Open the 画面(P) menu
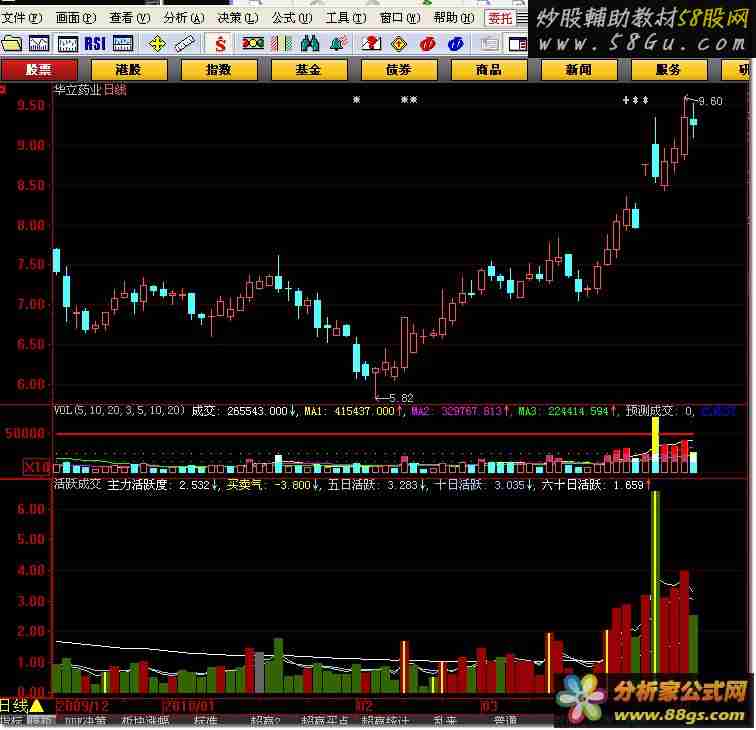The height and width of the screenshot is (730, 756). click(76, 18)
